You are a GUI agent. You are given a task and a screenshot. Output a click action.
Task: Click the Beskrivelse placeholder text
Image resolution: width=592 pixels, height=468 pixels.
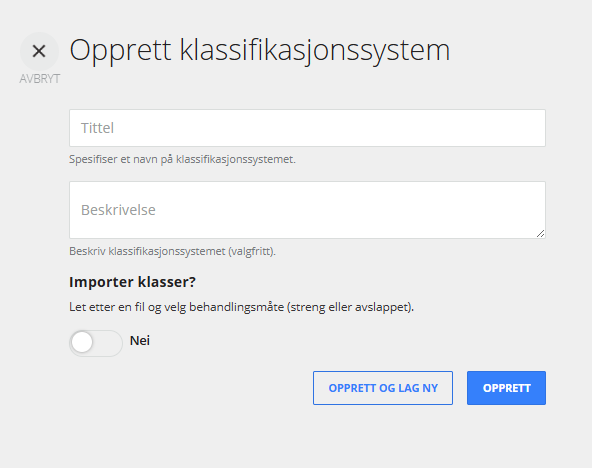coord(118,210)
